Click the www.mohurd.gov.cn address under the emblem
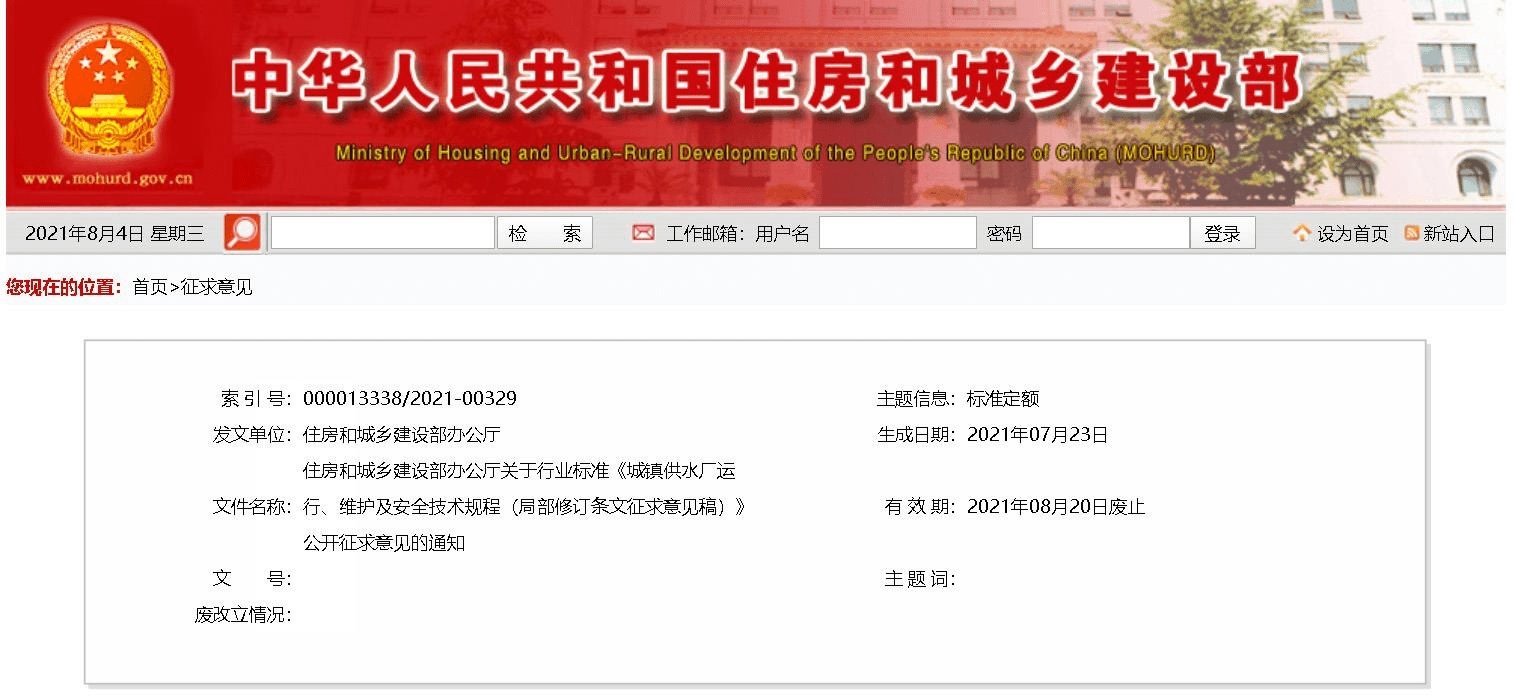 point(107,180)
